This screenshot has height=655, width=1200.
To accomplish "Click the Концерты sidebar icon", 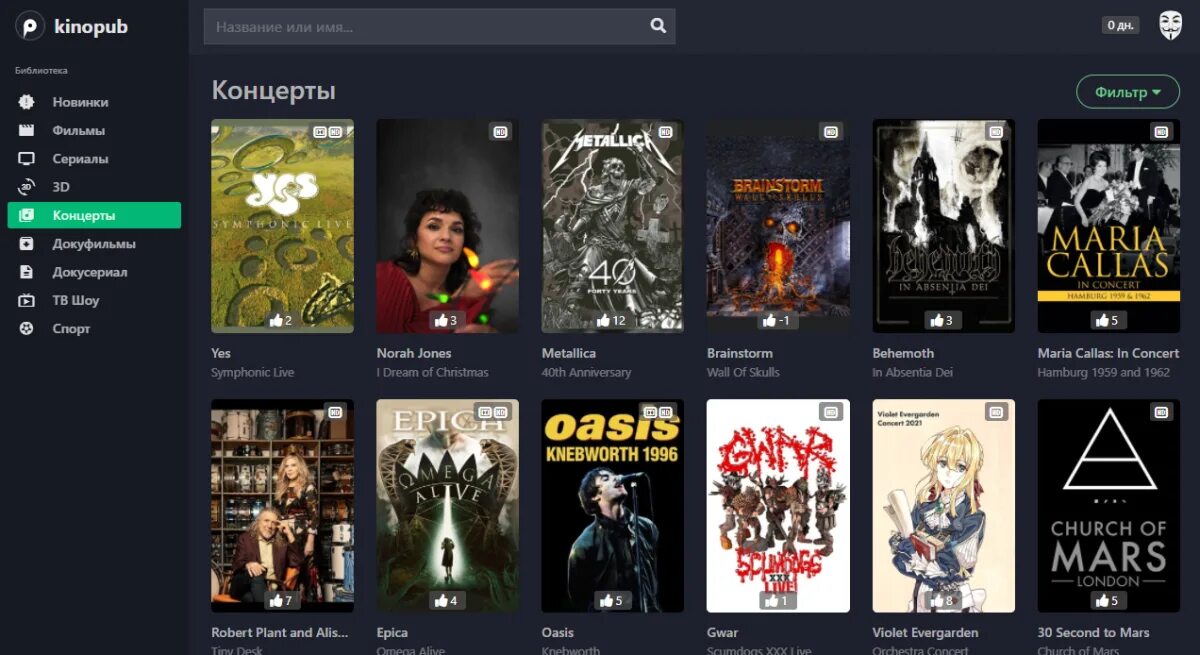I will click(x=27, y=215).
